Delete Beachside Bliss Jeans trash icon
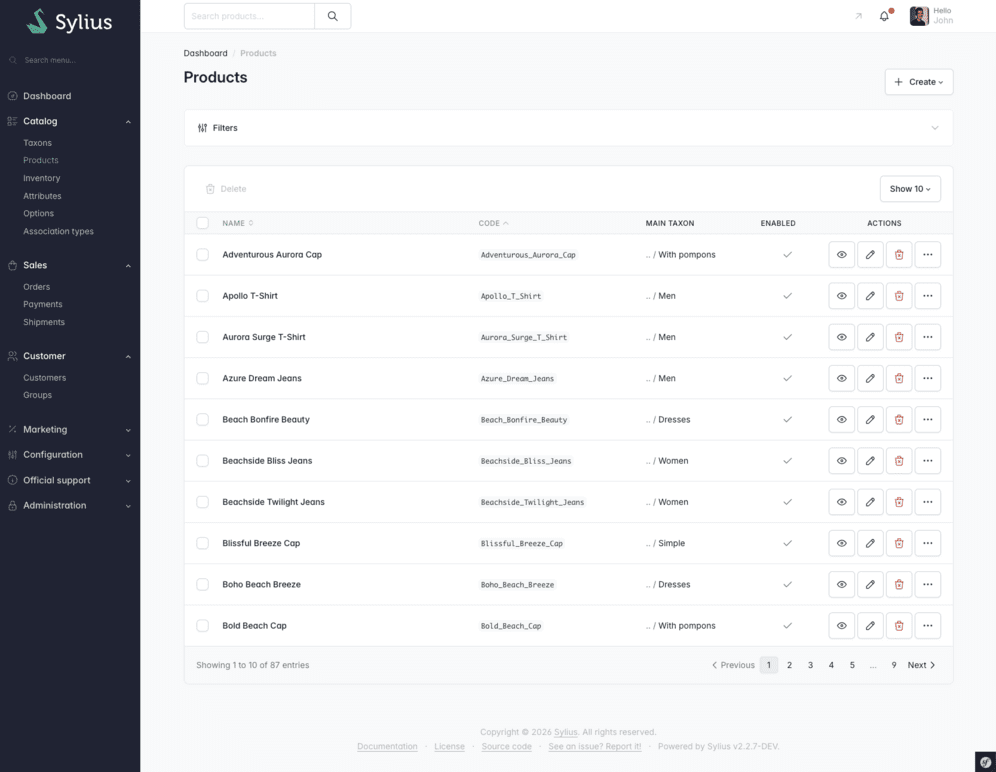Viewport: 996px width, 772px height. [x=899, y=461]
